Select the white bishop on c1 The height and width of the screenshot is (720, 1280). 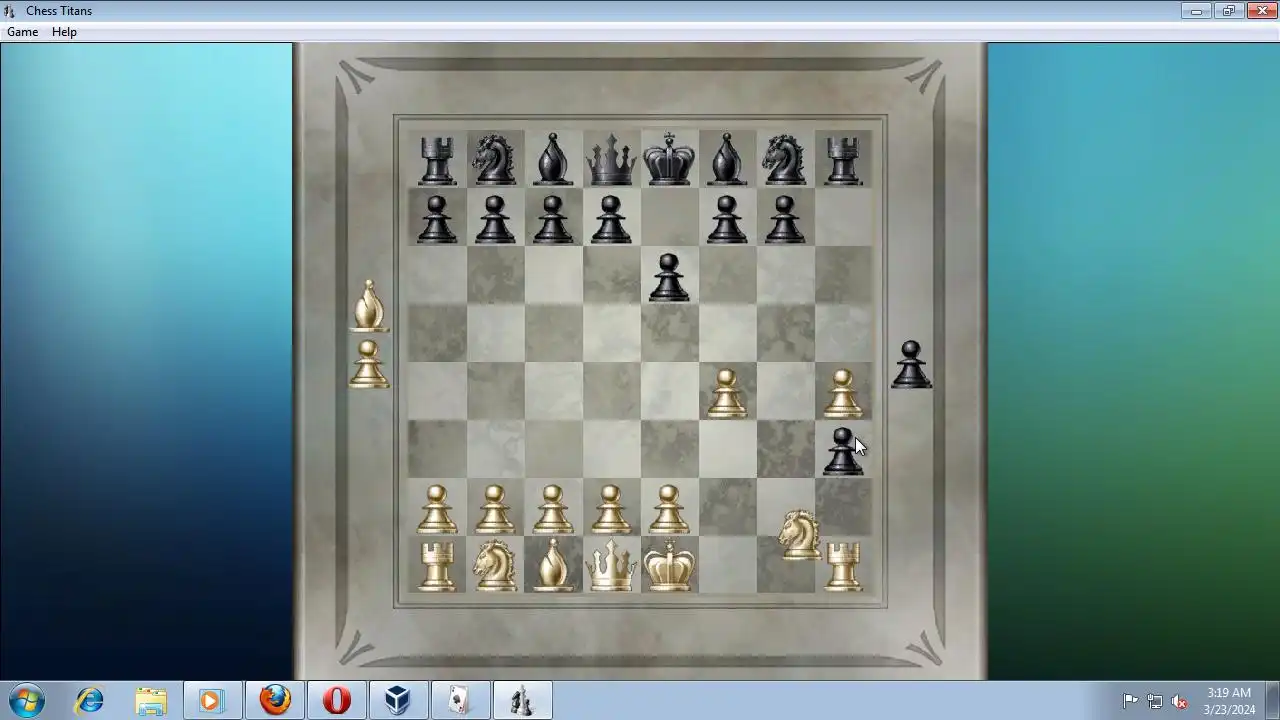coord(553,566)
